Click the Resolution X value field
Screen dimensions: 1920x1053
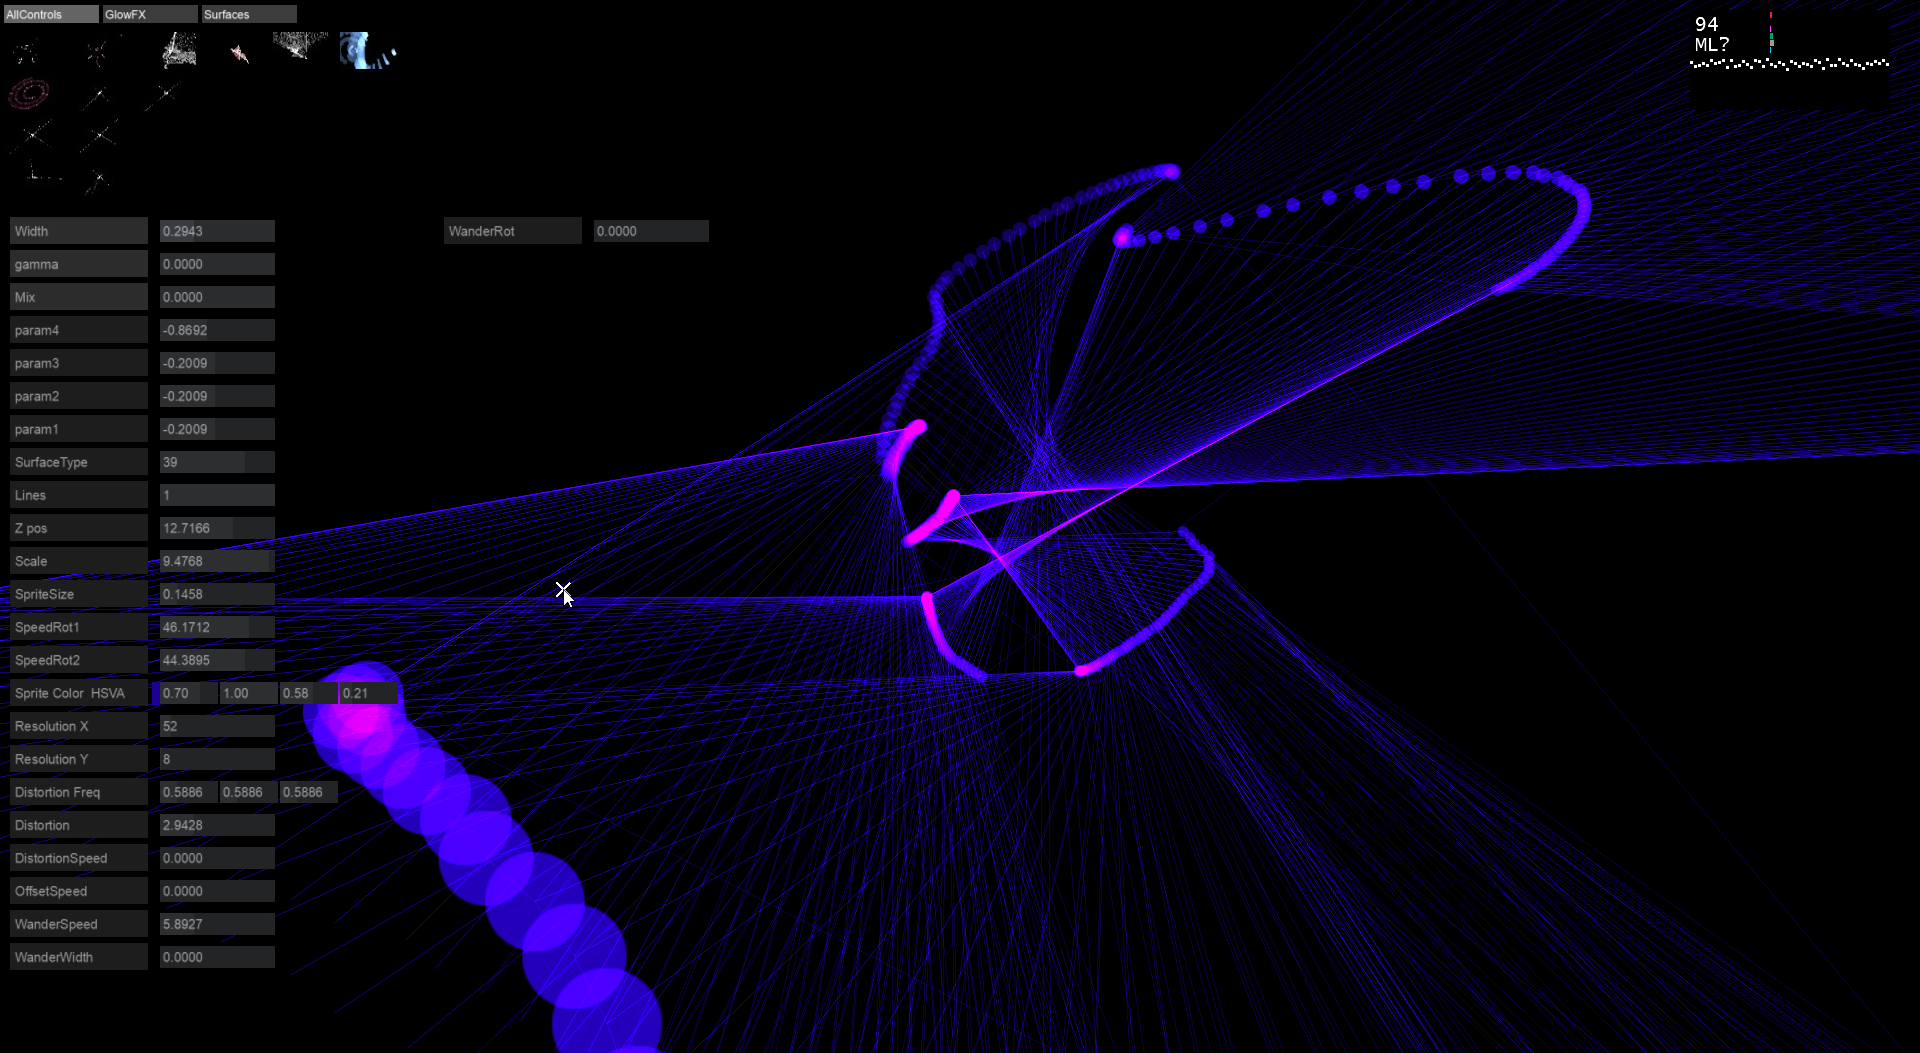pyautogui.click(x=217, y=726)
